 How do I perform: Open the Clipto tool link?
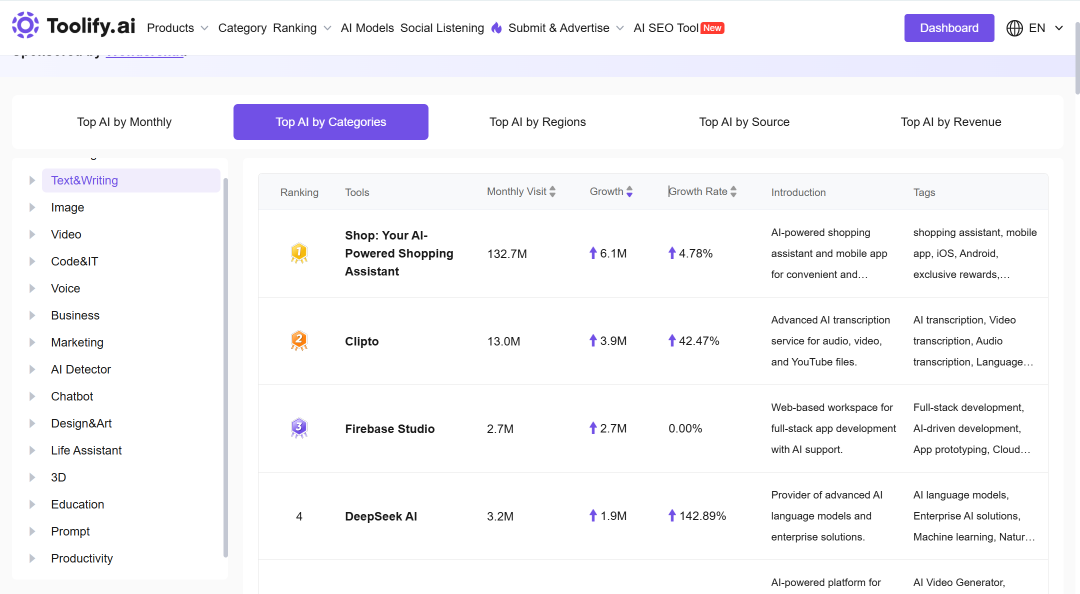coord(362,341)
